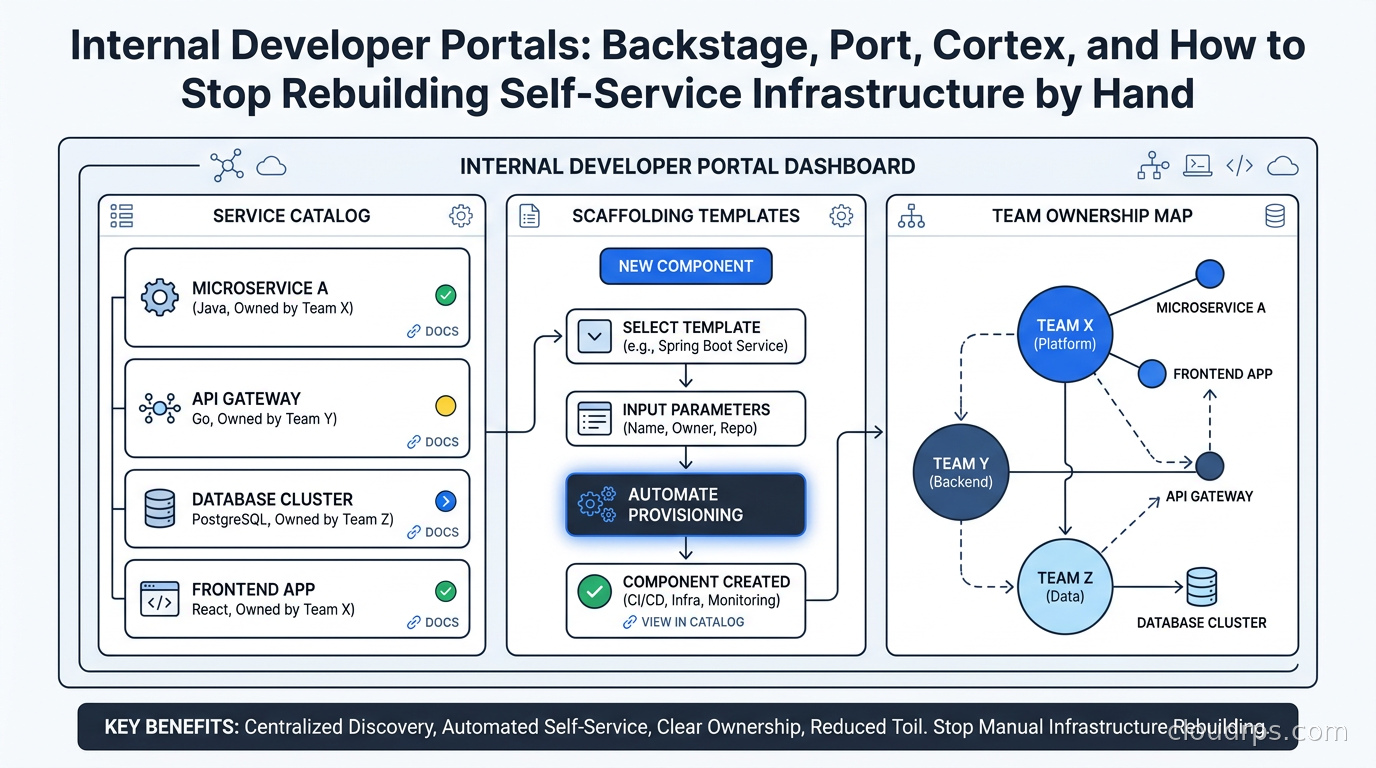This screenshot has height=768, width=1376.
Task: Click API Gateway yellow status indicator
Action: pyautogui.click(x=446, y=405)
